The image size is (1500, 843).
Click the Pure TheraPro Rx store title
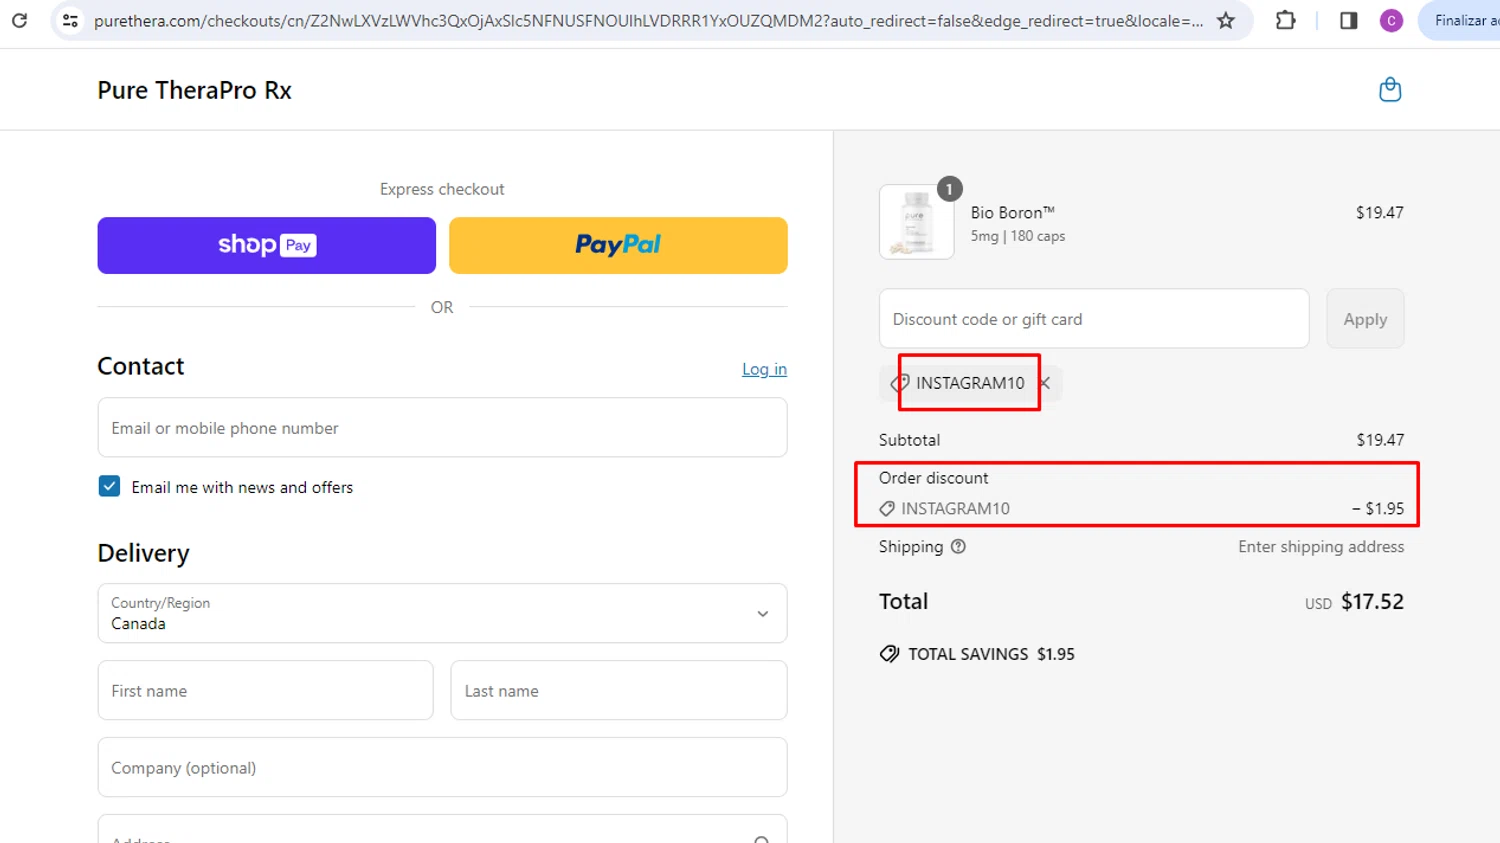click(x=194, y=90)
